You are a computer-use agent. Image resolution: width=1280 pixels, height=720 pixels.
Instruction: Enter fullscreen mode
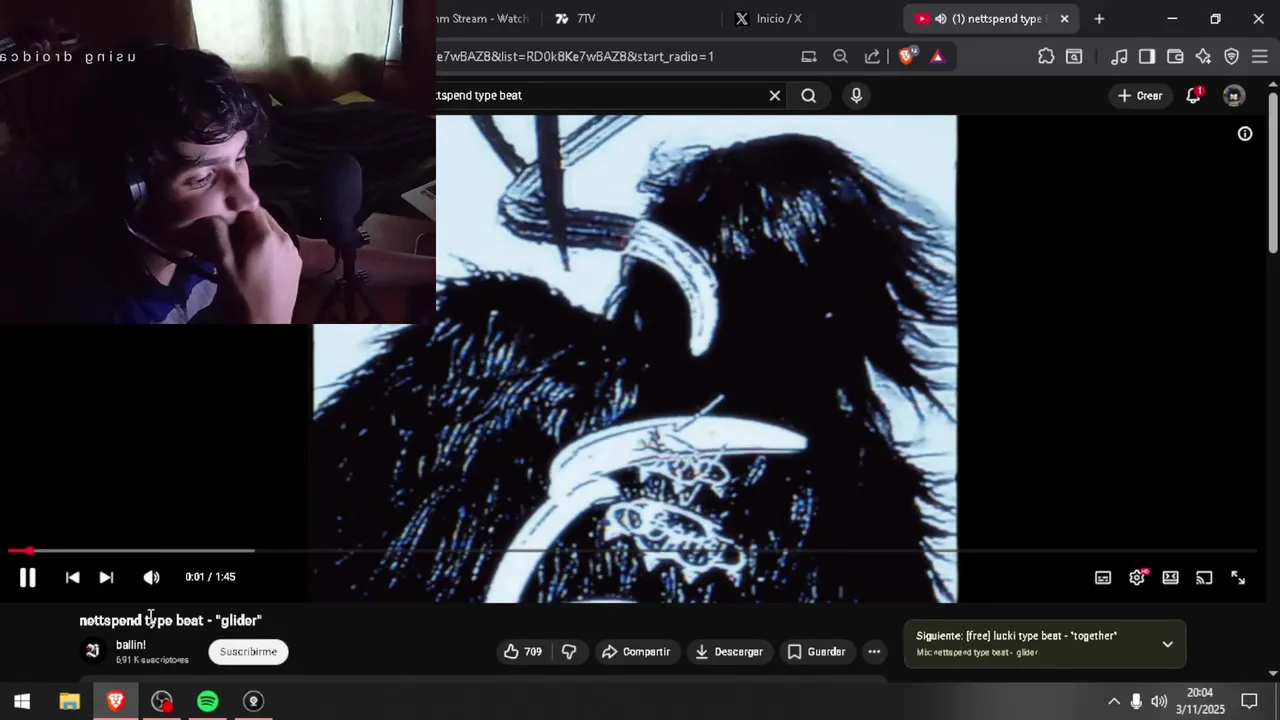1238,577
